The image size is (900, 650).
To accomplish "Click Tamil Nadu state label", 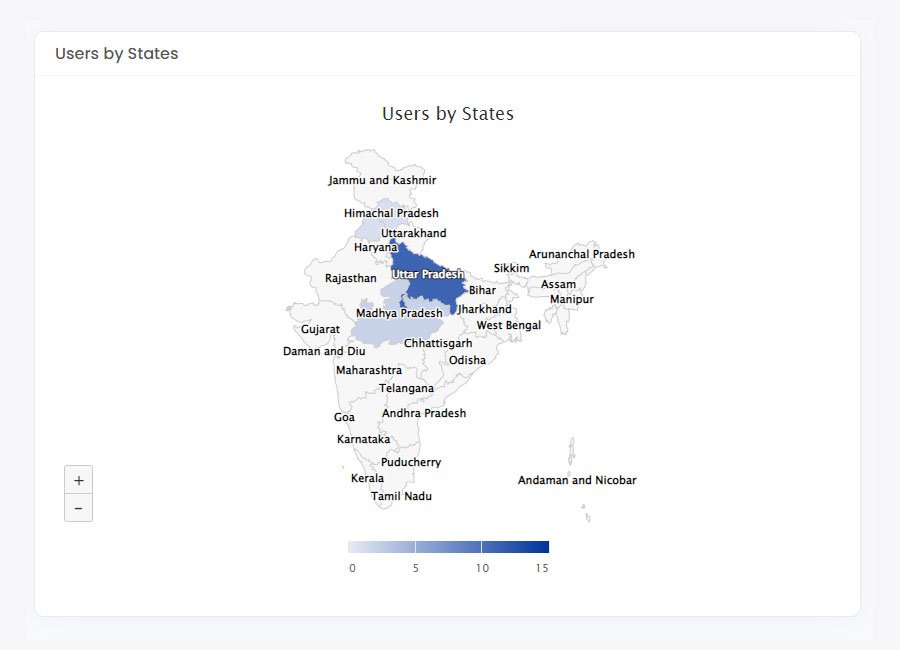I will click(x=401, y=496).
